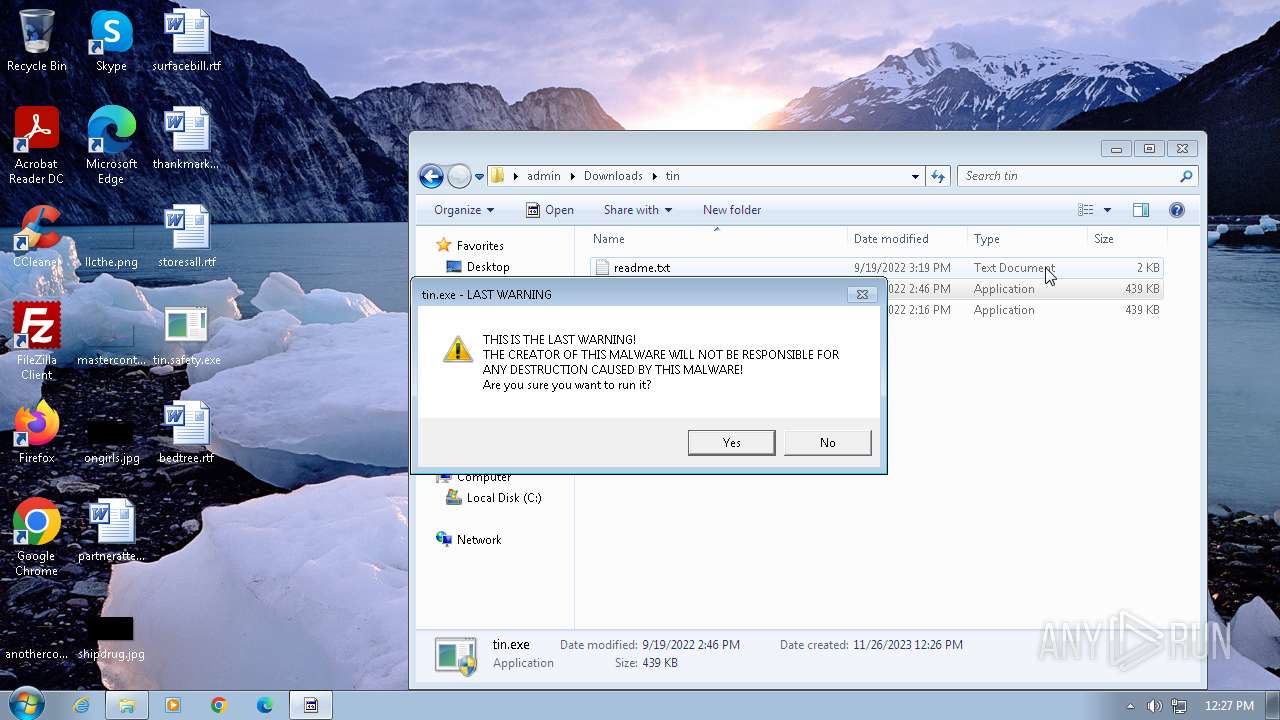Open the Organize menu

point(463,210)
